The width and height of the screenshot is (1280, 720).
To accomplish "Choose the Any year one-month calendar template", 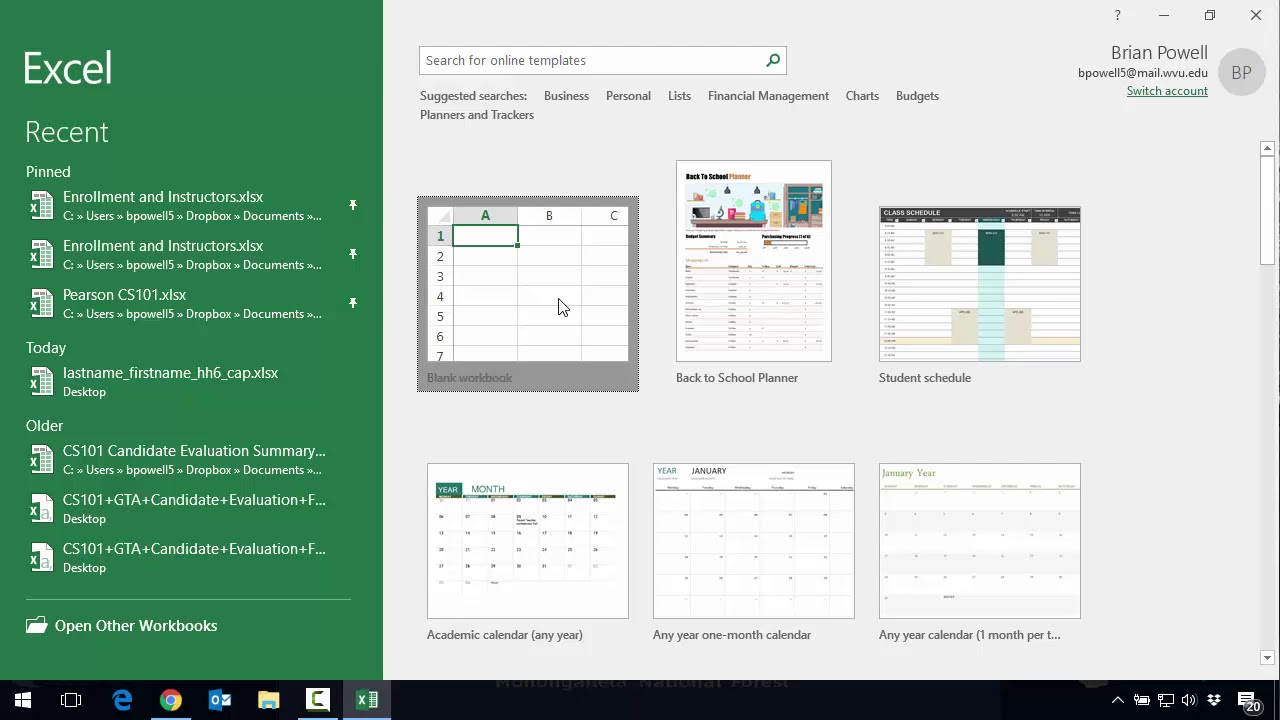I will click(754, 552).
